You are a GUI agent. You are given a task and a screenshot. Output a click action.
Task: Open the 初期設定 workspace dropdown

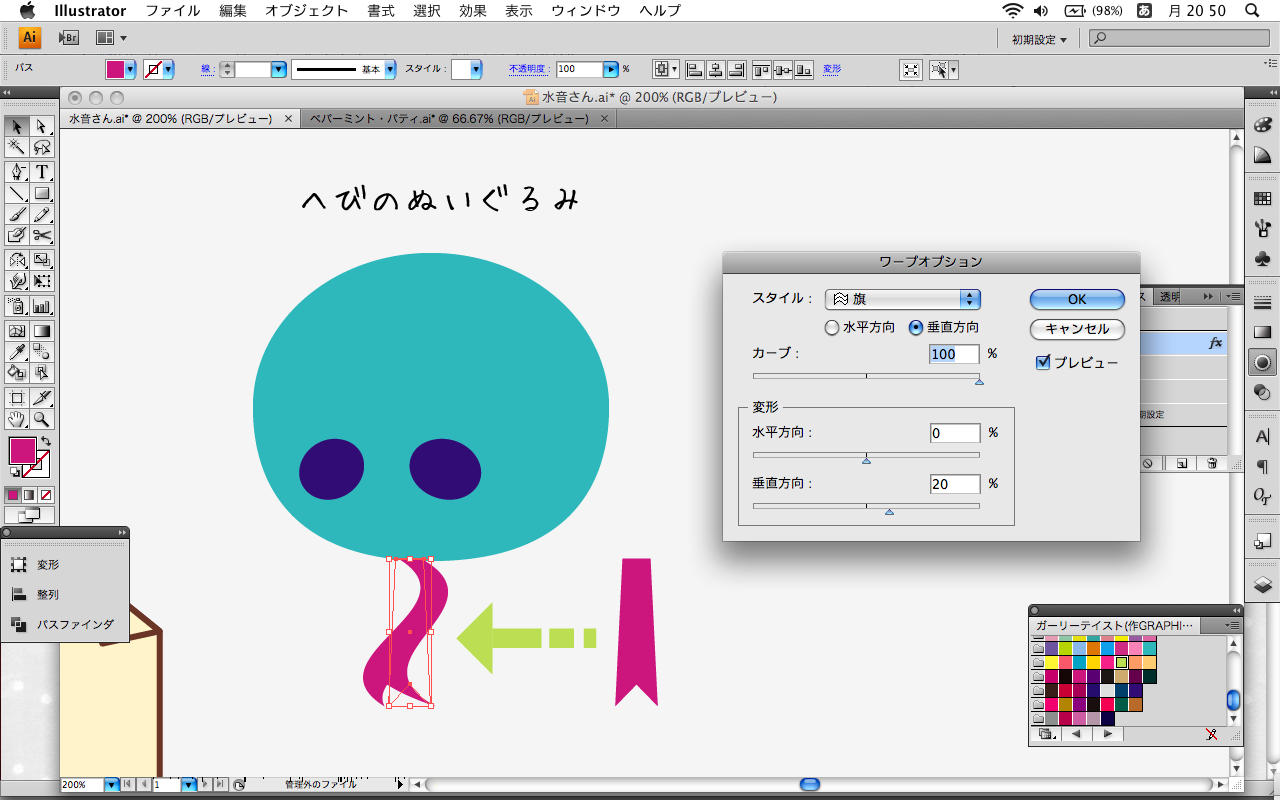tap(1039, 39)
